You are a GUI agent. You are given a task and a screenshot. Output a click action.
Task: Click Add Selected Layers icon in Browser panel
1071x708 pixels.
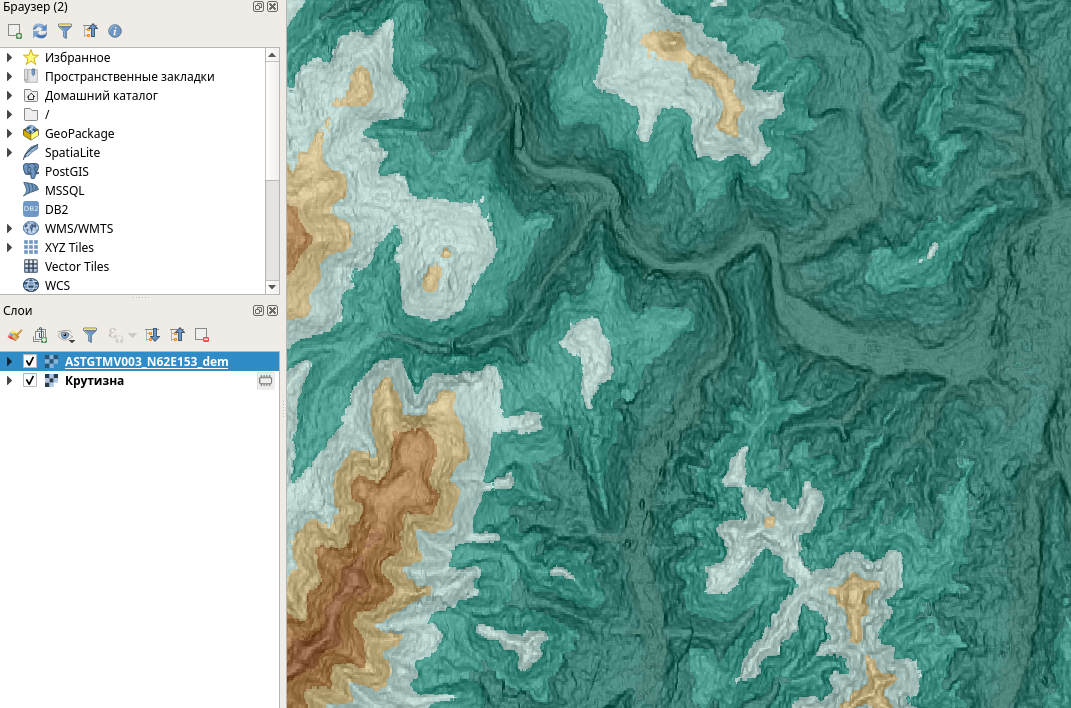(14, 31)
